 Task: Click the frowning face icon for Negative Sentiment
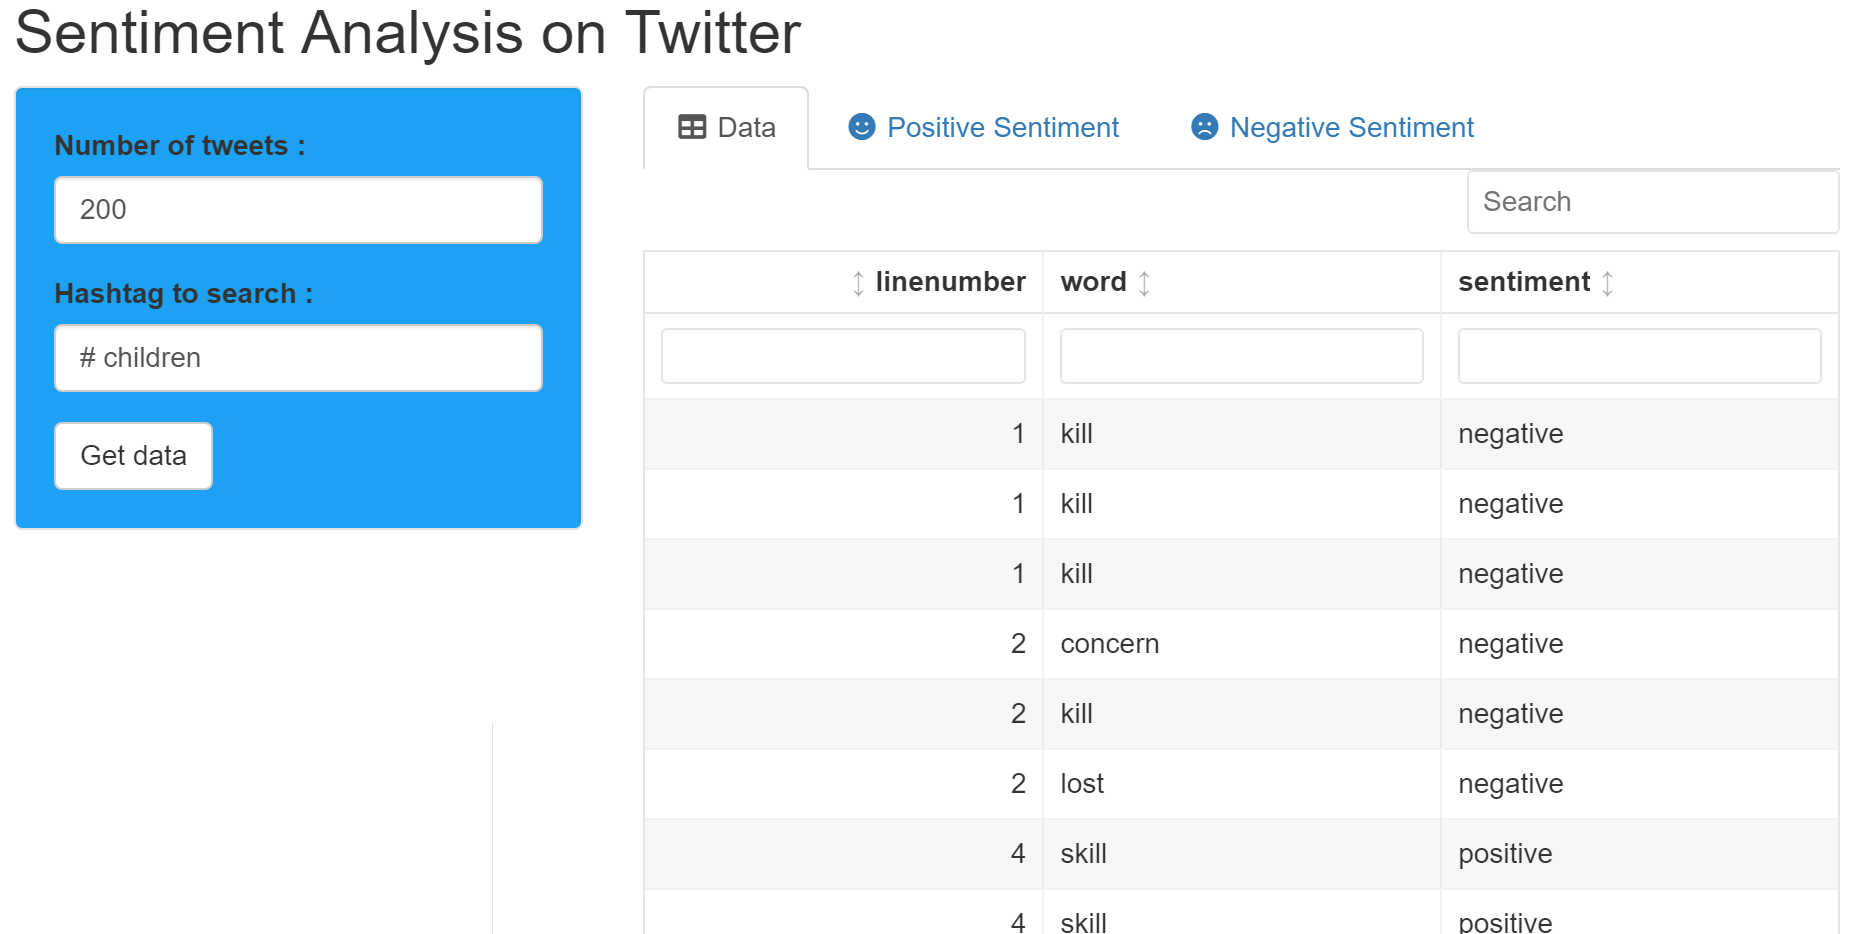tap(1205, 127)
